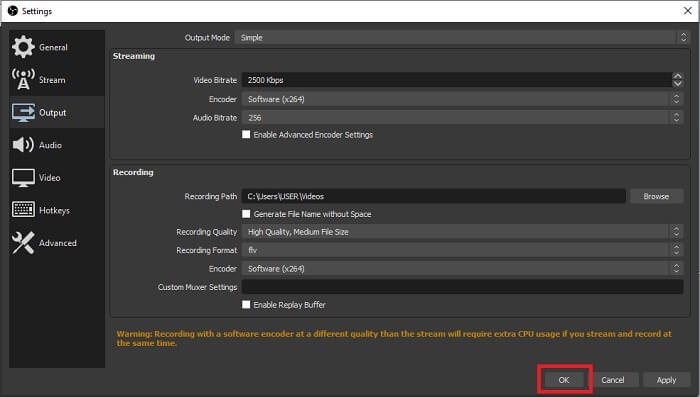Click the General gear icon
Screen dimensions: 700x397
(x=23, y=46)
